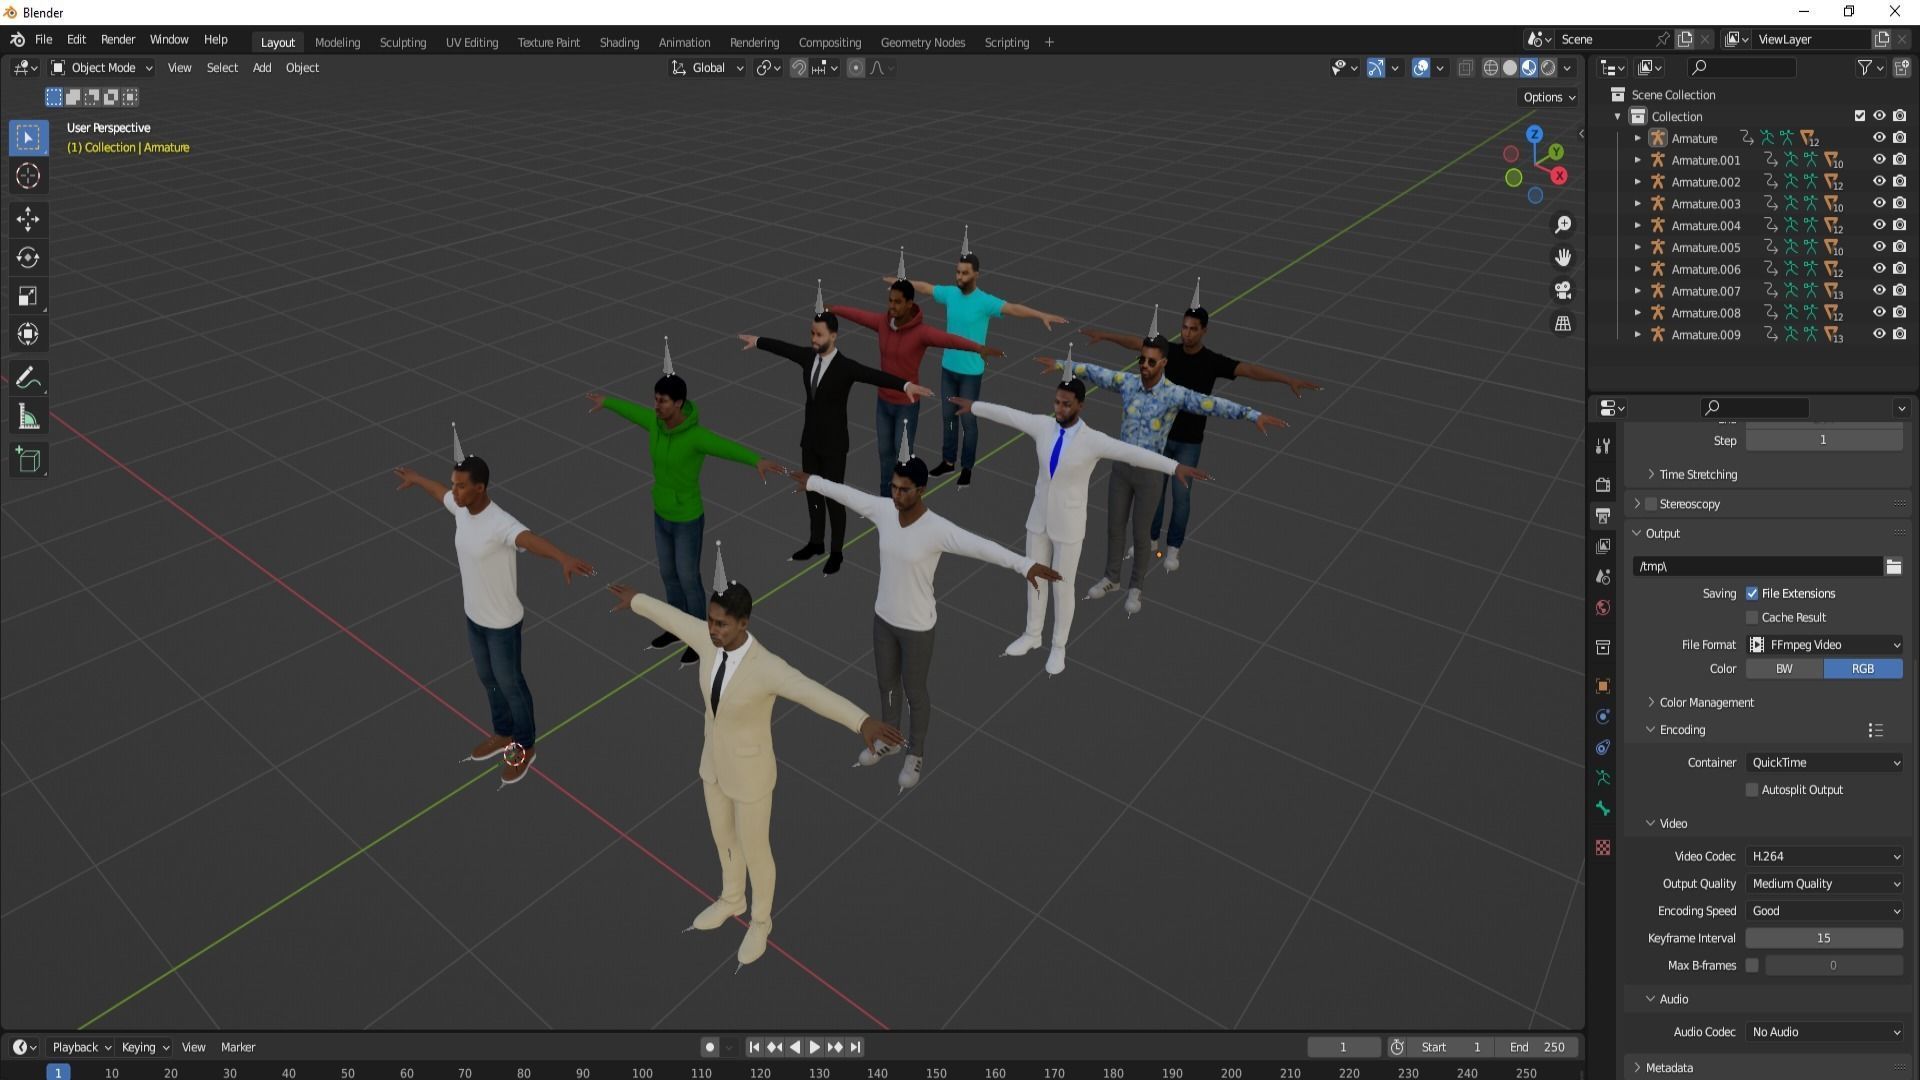Enable Autosplit Output checkbox
The height and width of the screenshot is (1080, 1920).
(x=1752, y=790)
